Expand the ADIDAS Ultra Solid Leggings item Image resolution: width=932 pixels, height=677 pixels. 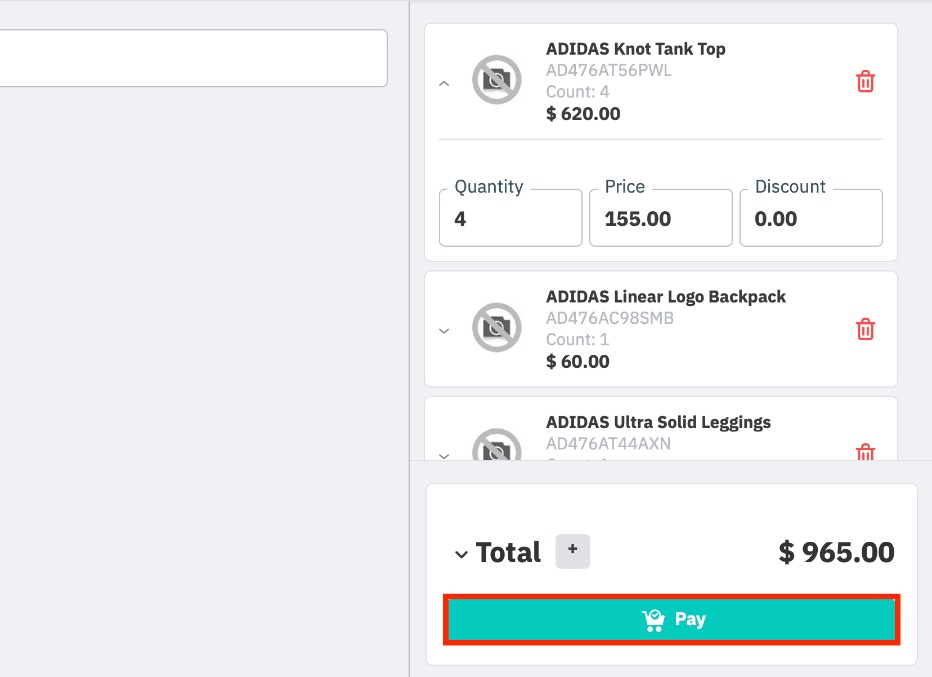(x=445, y=455)
